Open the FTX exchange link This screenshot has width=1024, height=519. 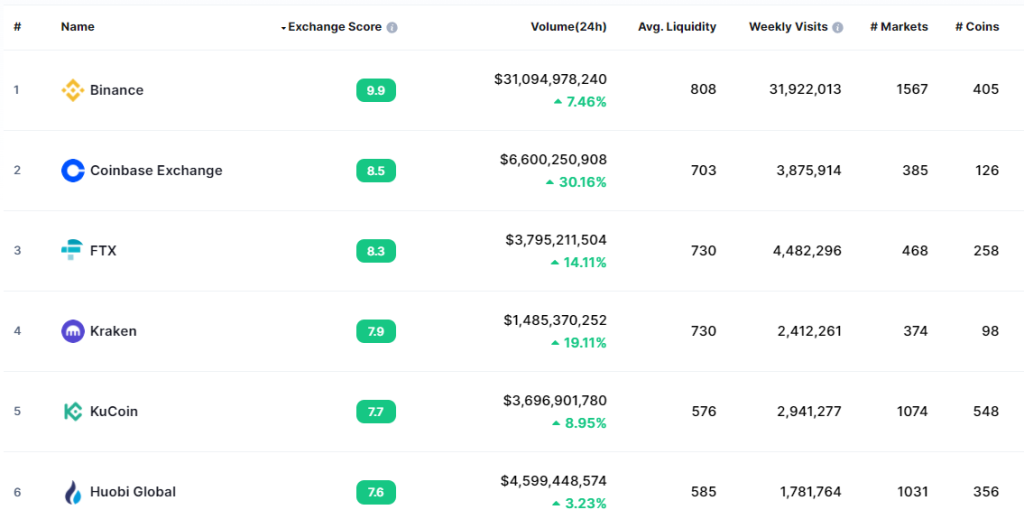click(x=103, y=251)
